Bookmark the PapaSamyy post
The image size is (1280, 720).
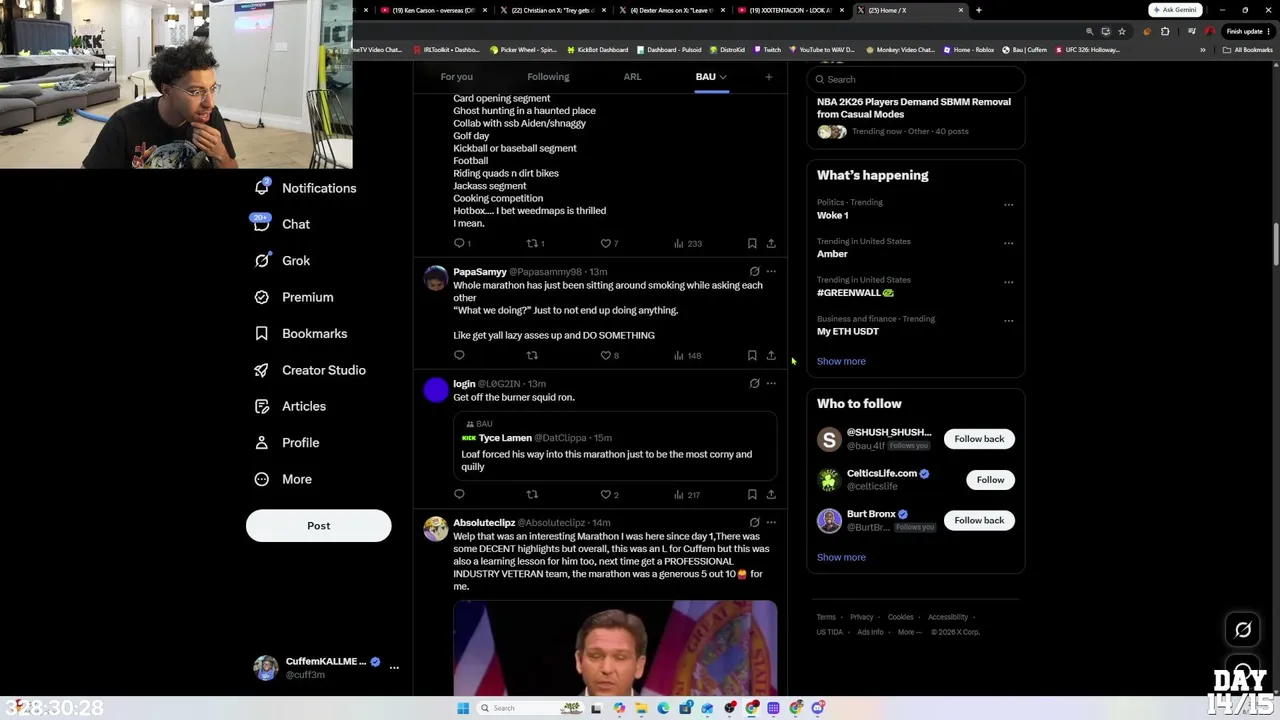pyautogui.click(x=752, y=355)
